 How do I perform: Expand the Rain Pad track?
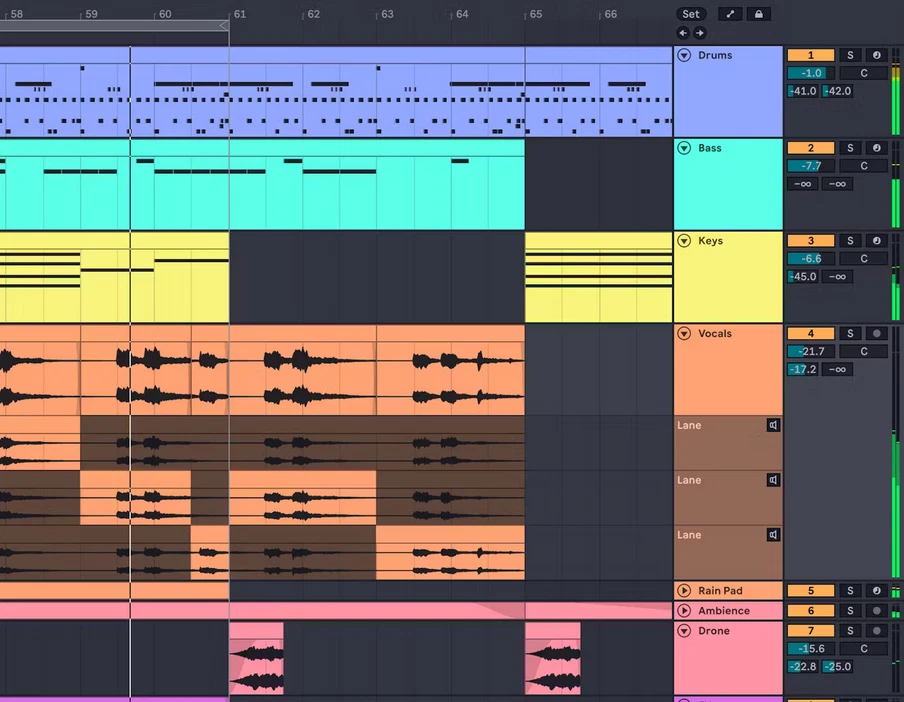coord(684,590)
